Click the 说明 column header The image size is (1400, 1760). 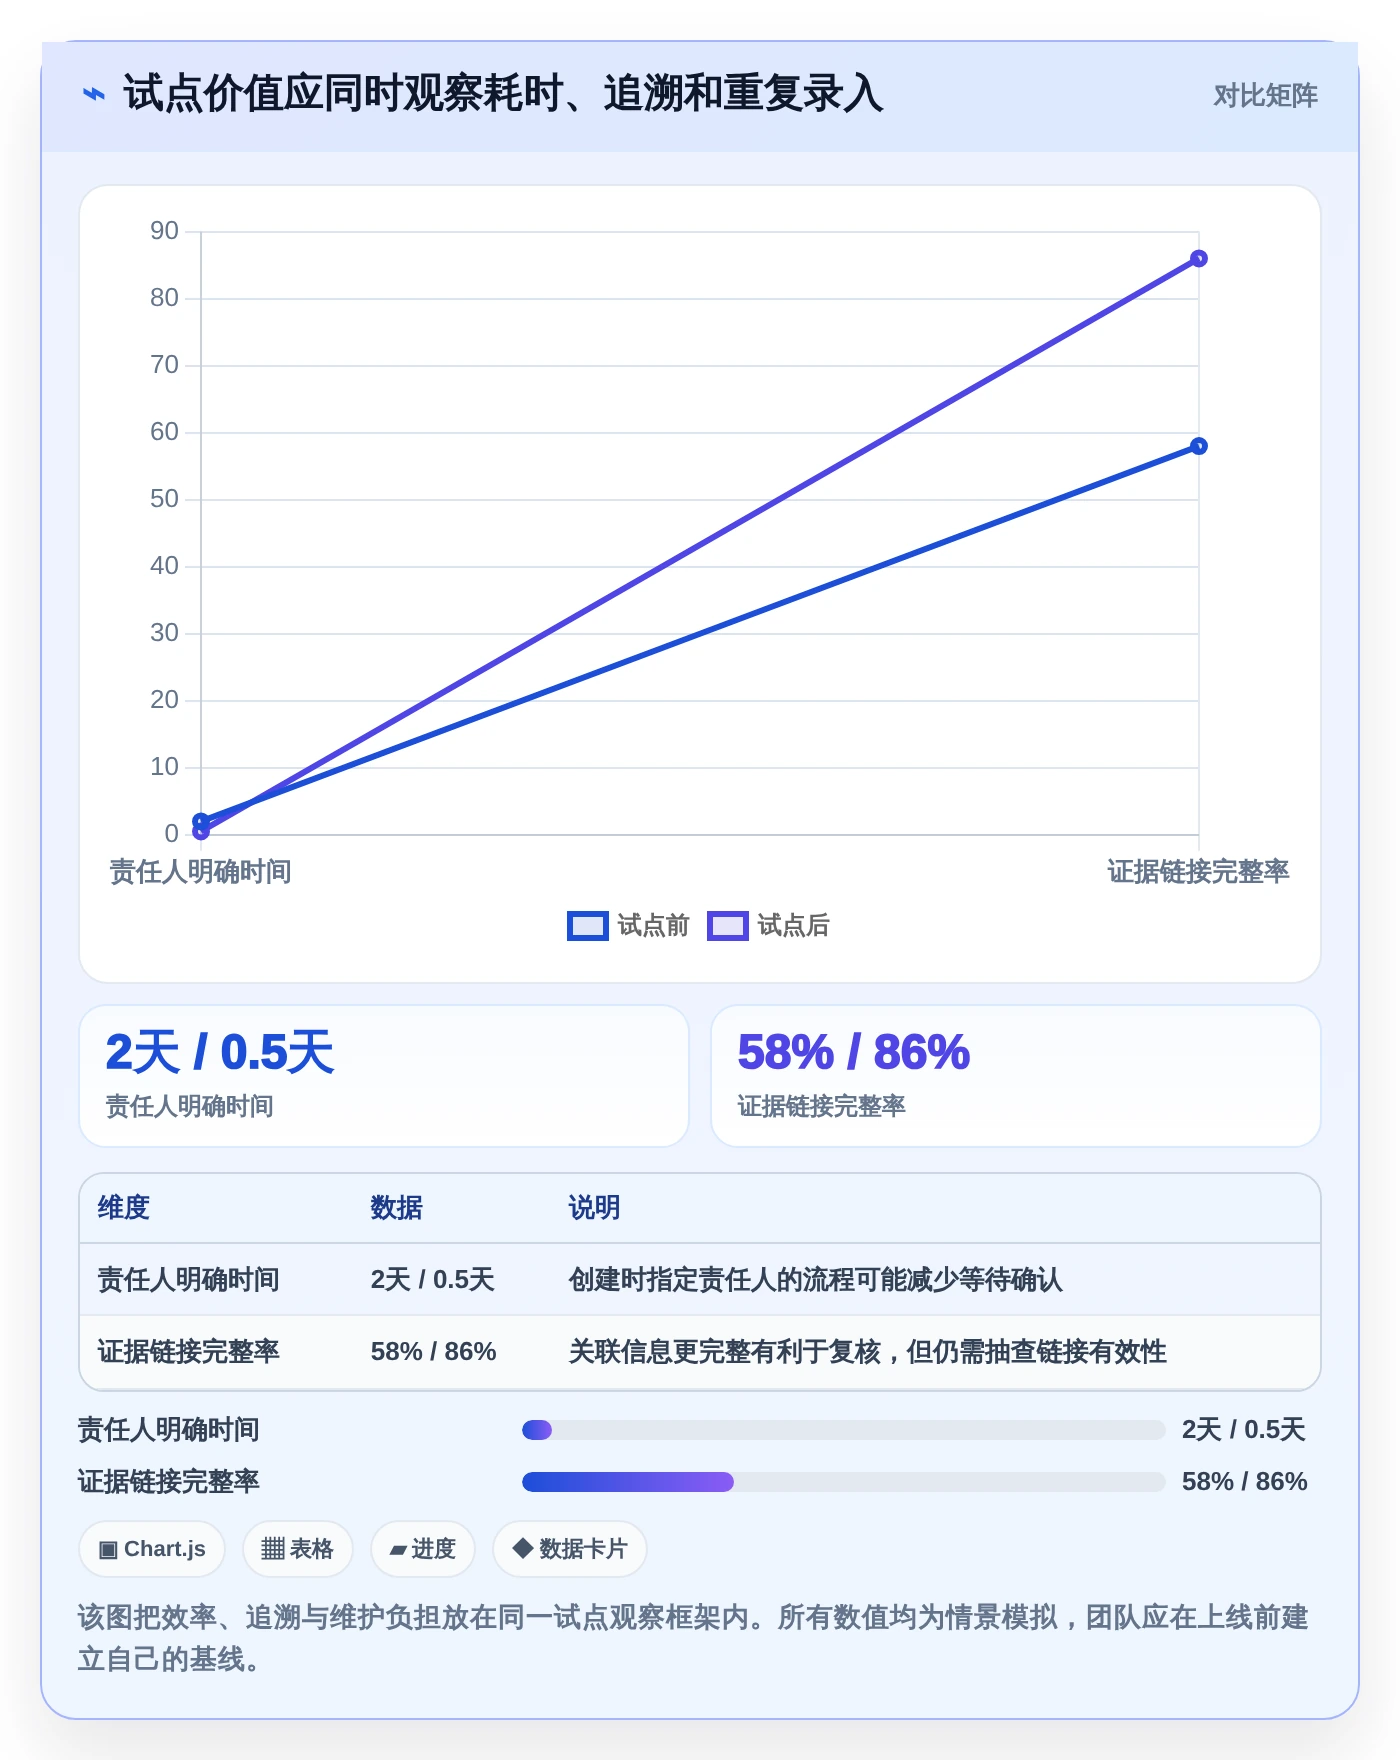click(x=594, y=1208)
